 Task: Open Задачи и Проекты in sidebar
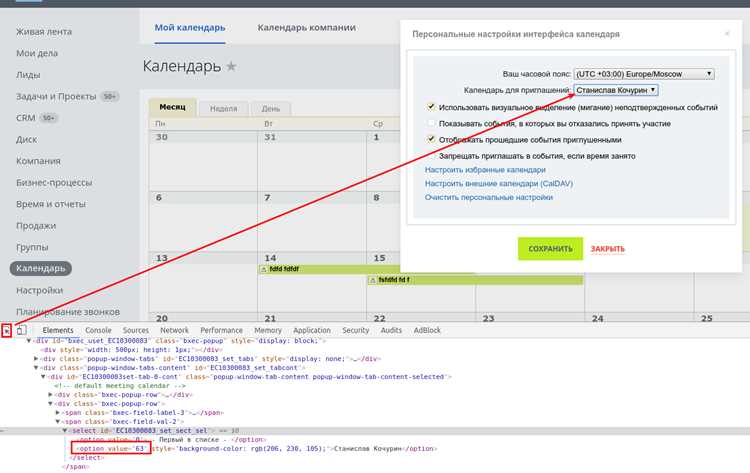pyautogui.click(x=56, y=97)
